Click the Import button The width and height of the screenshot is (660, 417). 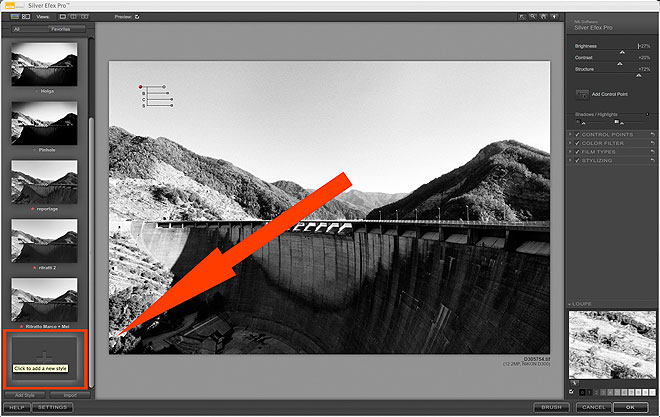(70, 395)
